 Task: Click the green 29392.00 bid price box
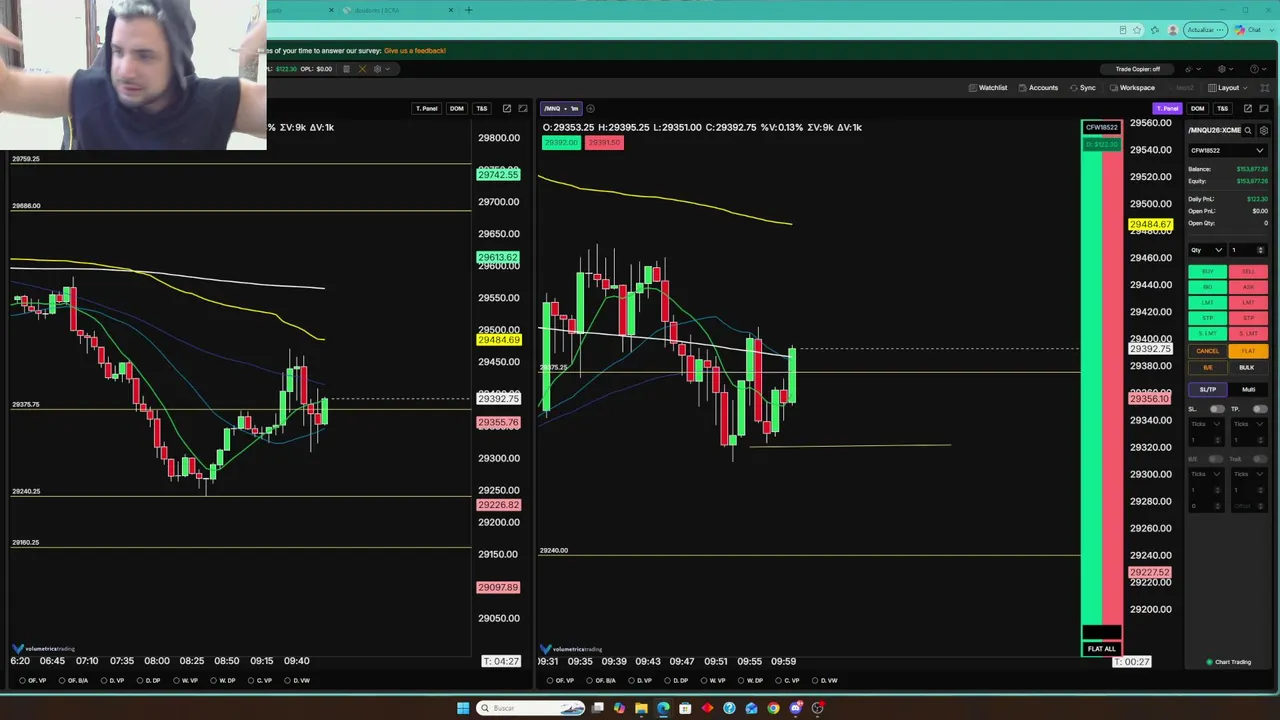[560, 143]
